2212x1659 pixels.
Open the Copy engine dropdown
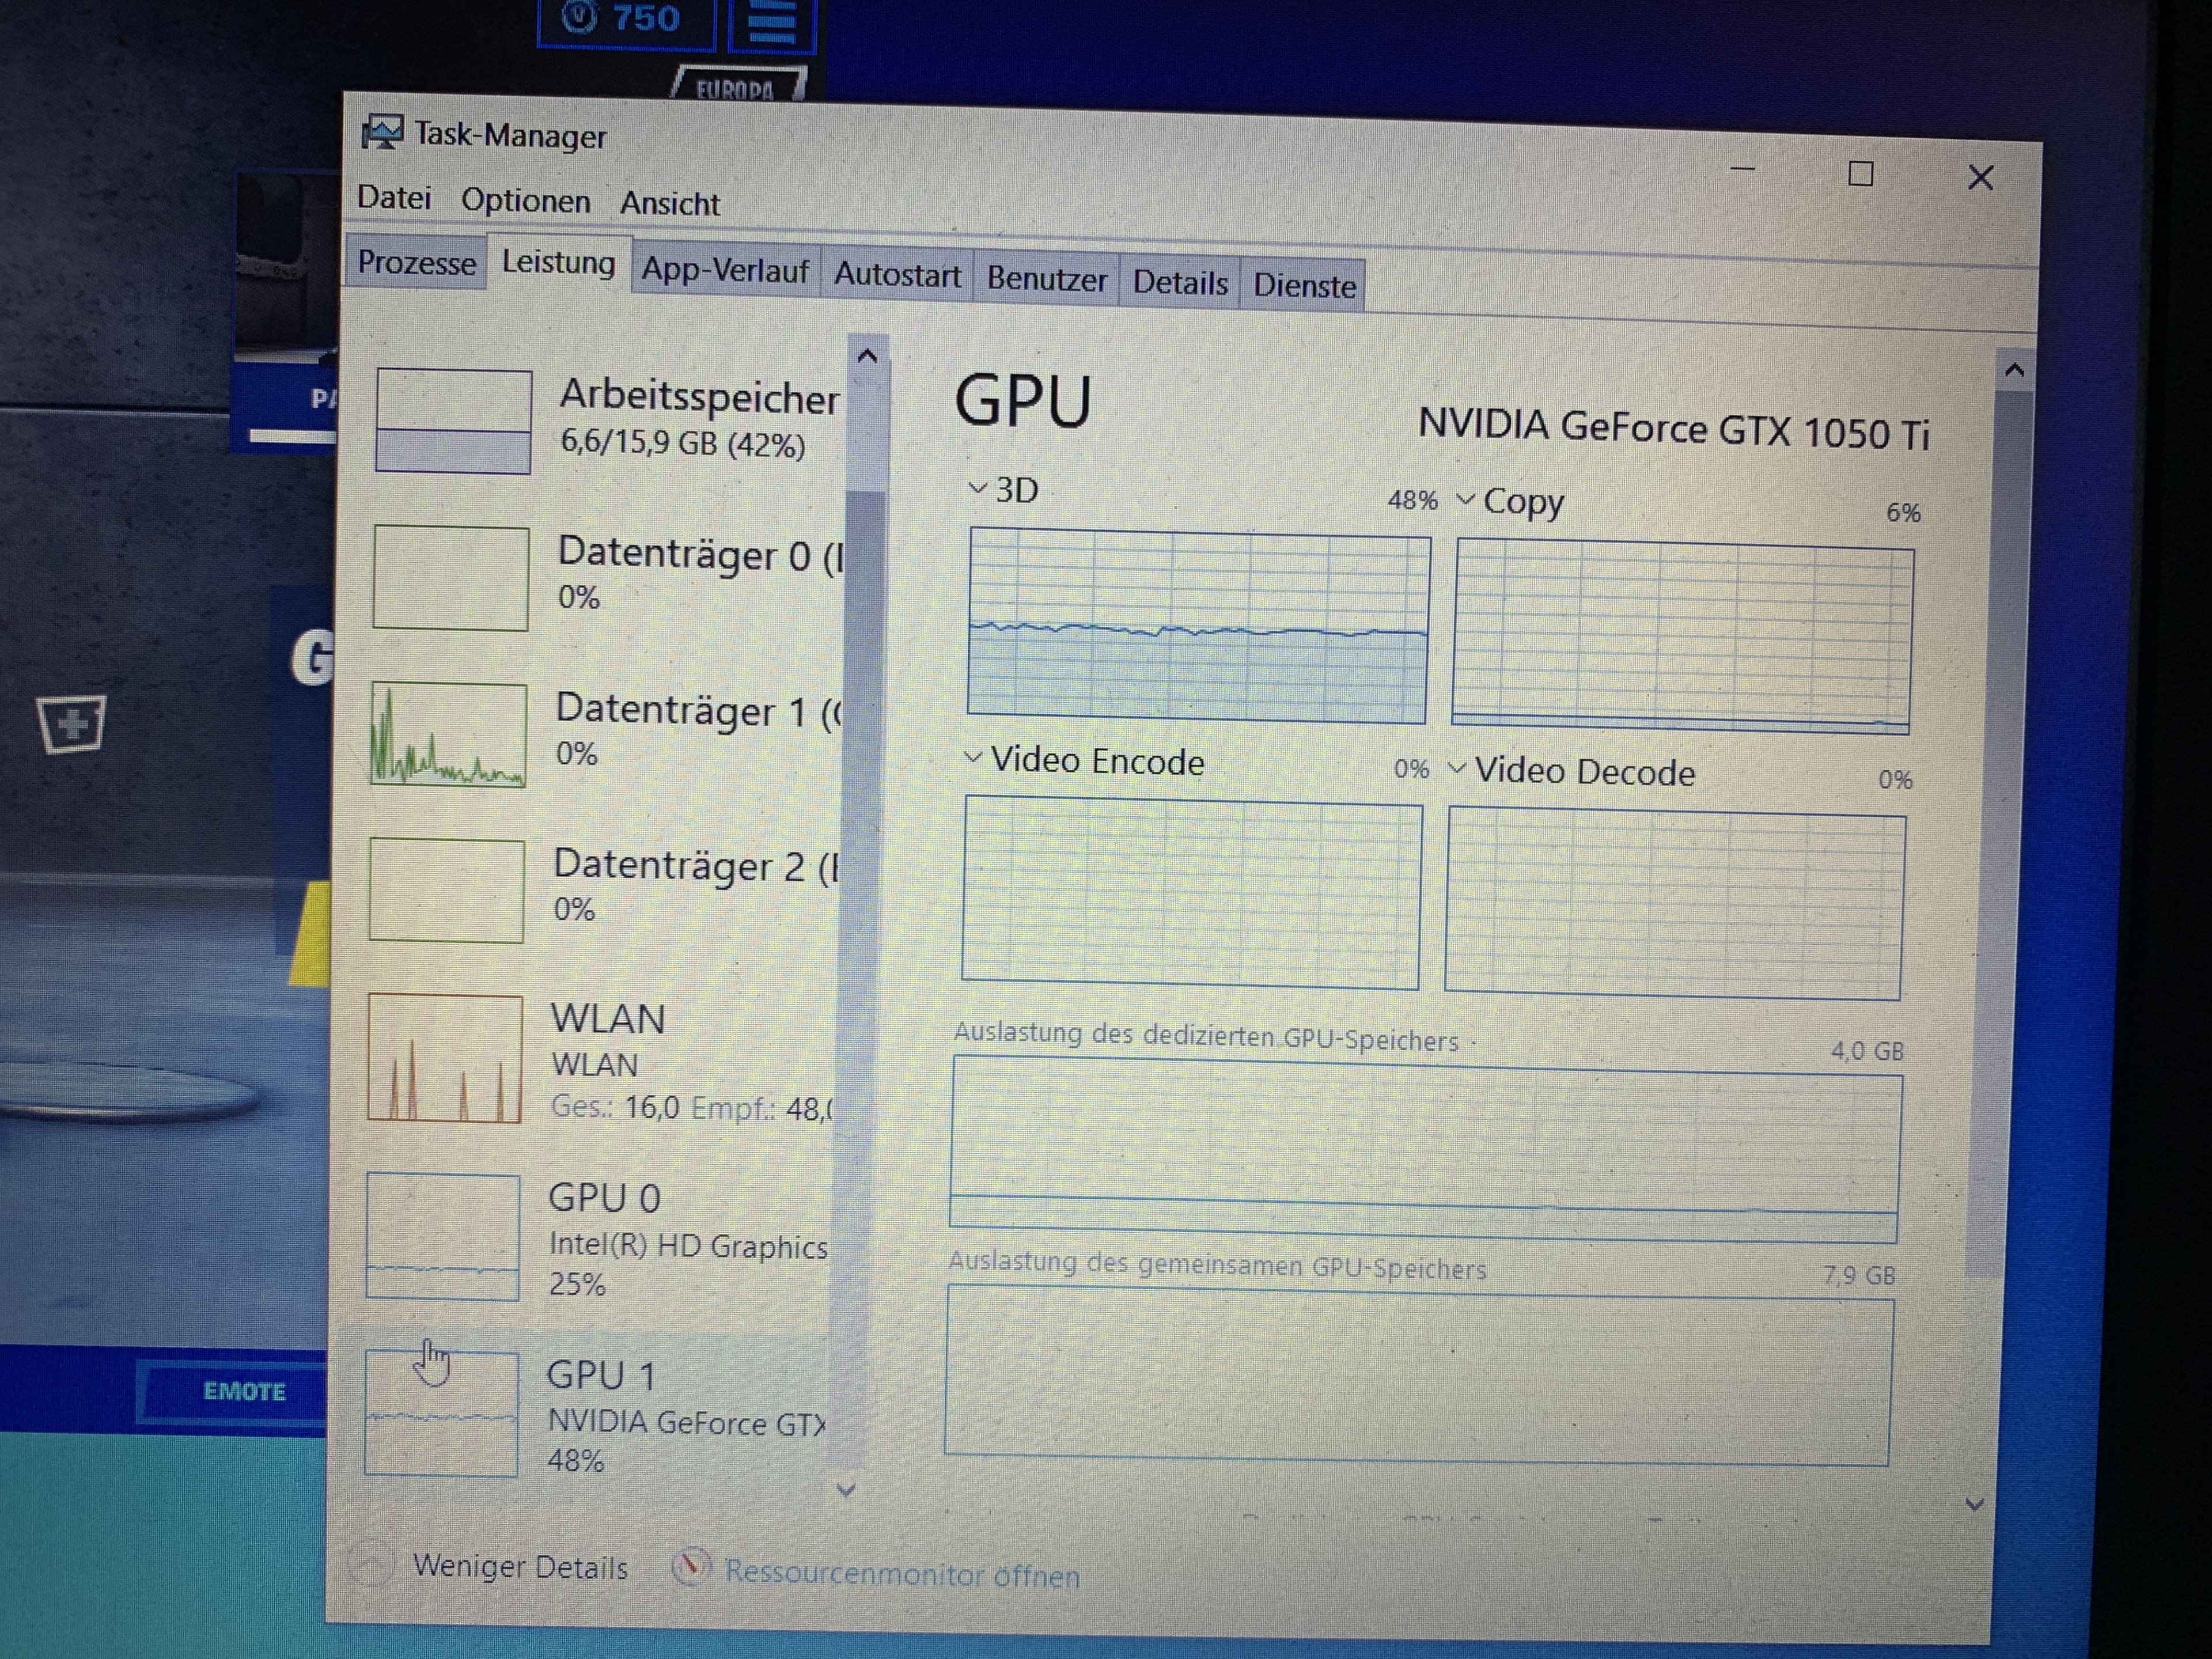(x=1465, y=499)
